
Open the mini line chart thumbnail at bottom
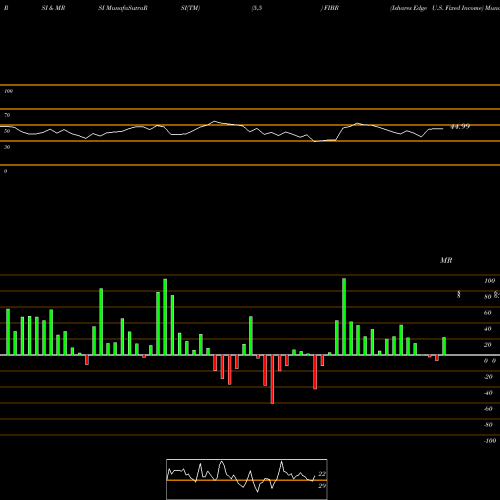(247, 479)
